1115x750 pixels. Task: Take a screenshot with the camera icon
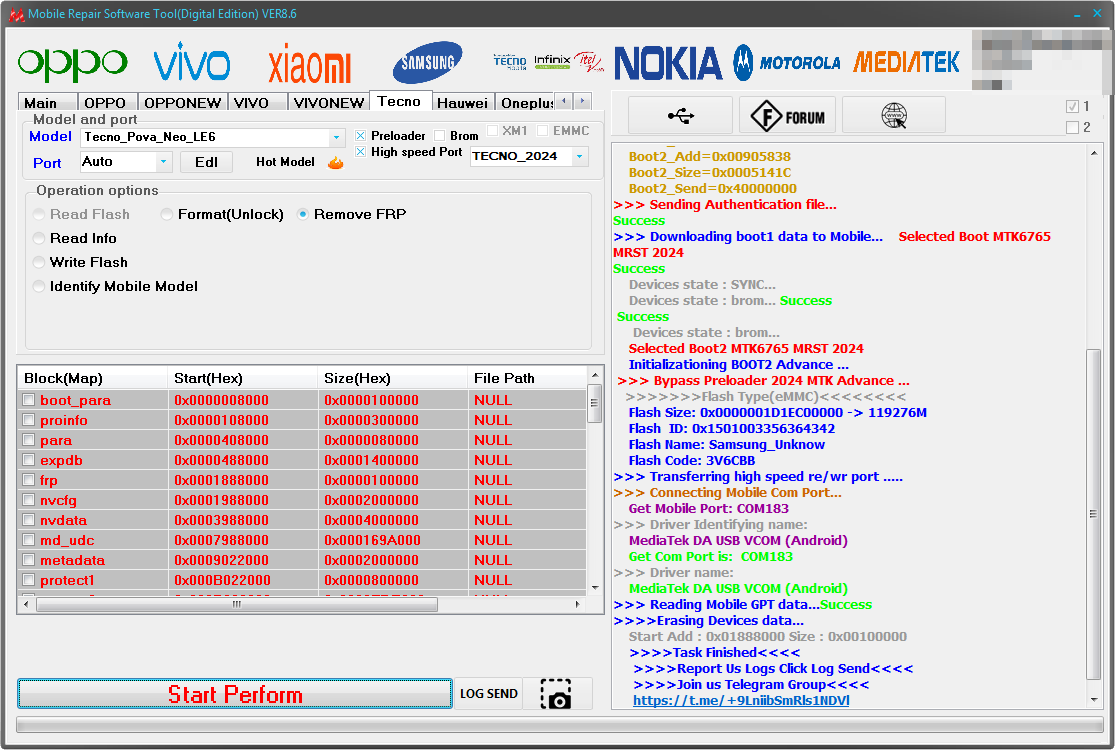tap(555, 694)
